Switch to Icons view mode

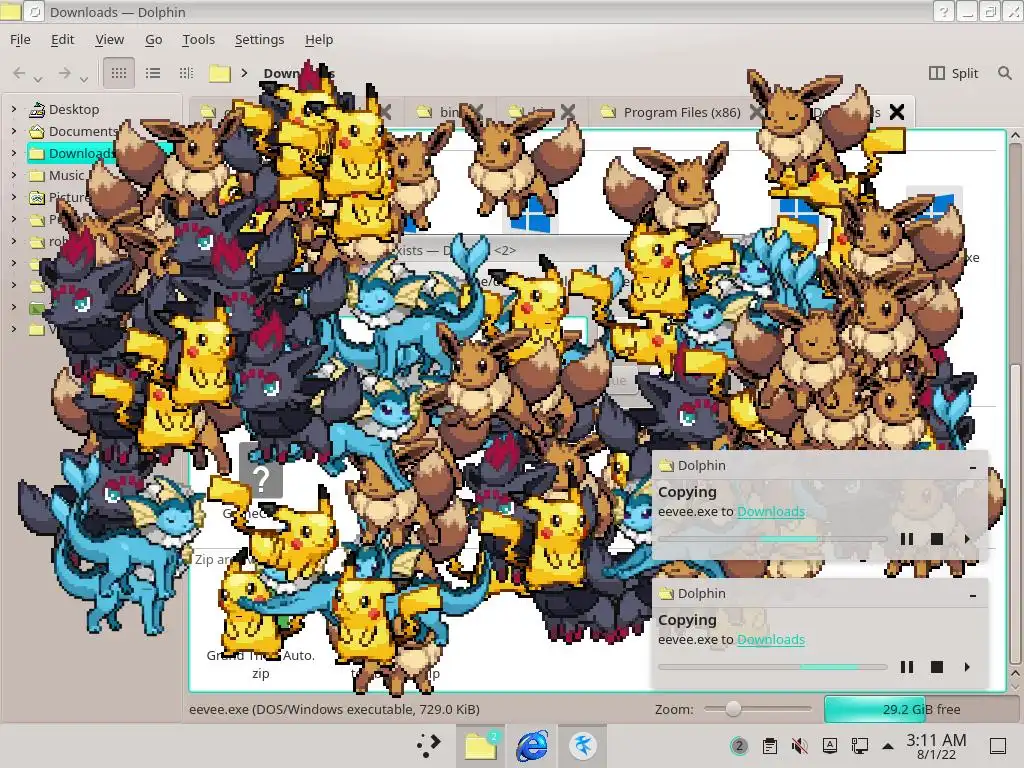(119, 73)
